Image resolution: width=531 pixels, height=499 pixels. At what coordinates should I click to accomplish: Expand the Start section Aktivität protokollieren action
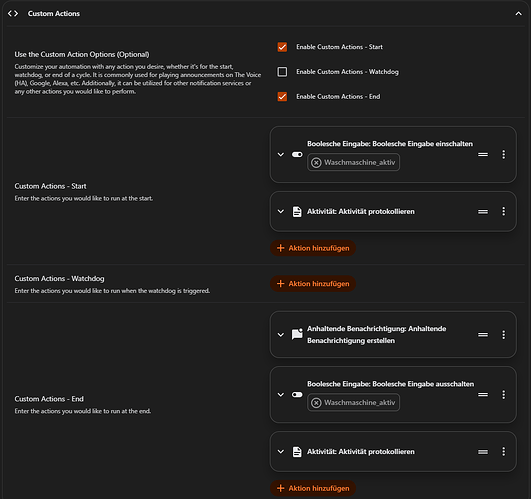[x=281, y=212]
